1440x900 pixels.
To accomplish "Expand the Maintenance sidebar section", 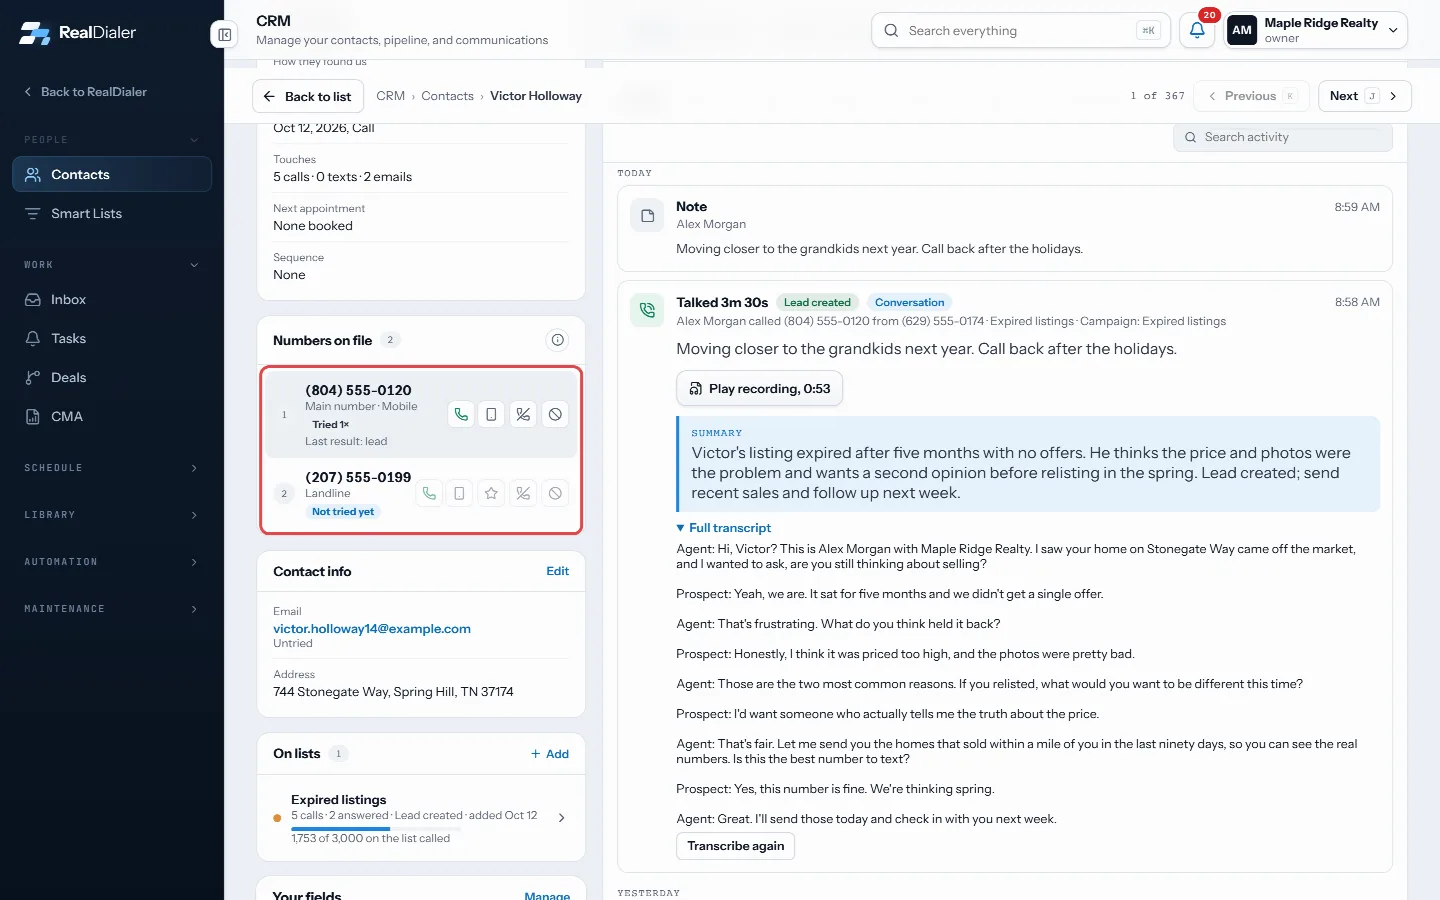I will [x=112, y=609].
